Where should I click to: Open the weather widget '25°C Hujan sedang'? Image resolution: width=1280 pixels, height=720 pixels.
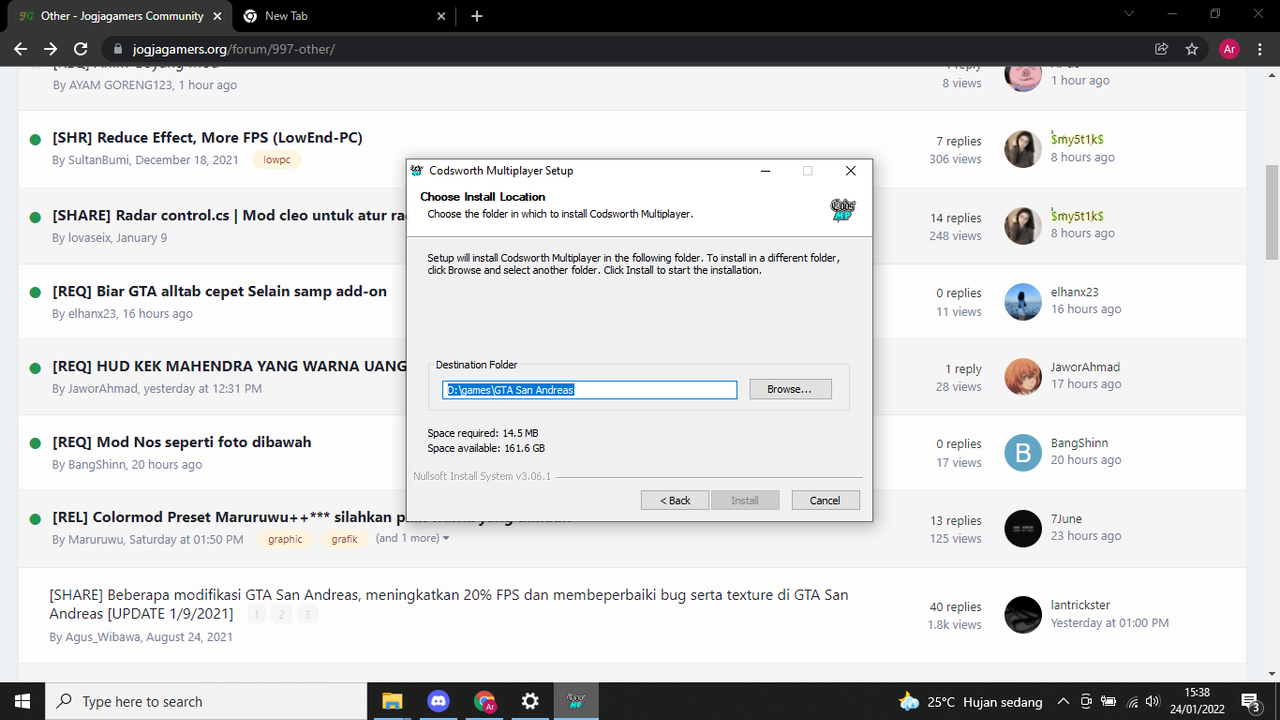pyautogui.click(x=971, y=701)
